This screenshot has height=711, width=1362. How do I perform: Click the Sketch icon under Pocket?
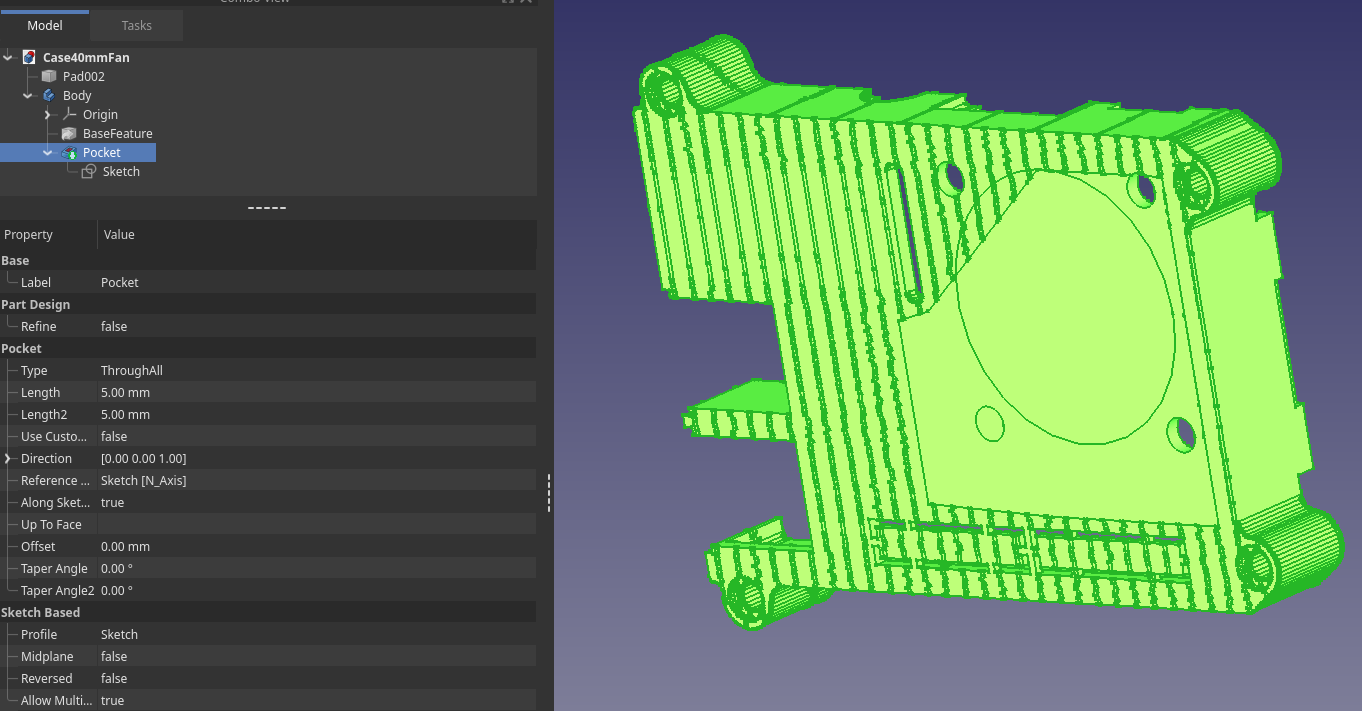pyautogui.click(x=89, y=171)
